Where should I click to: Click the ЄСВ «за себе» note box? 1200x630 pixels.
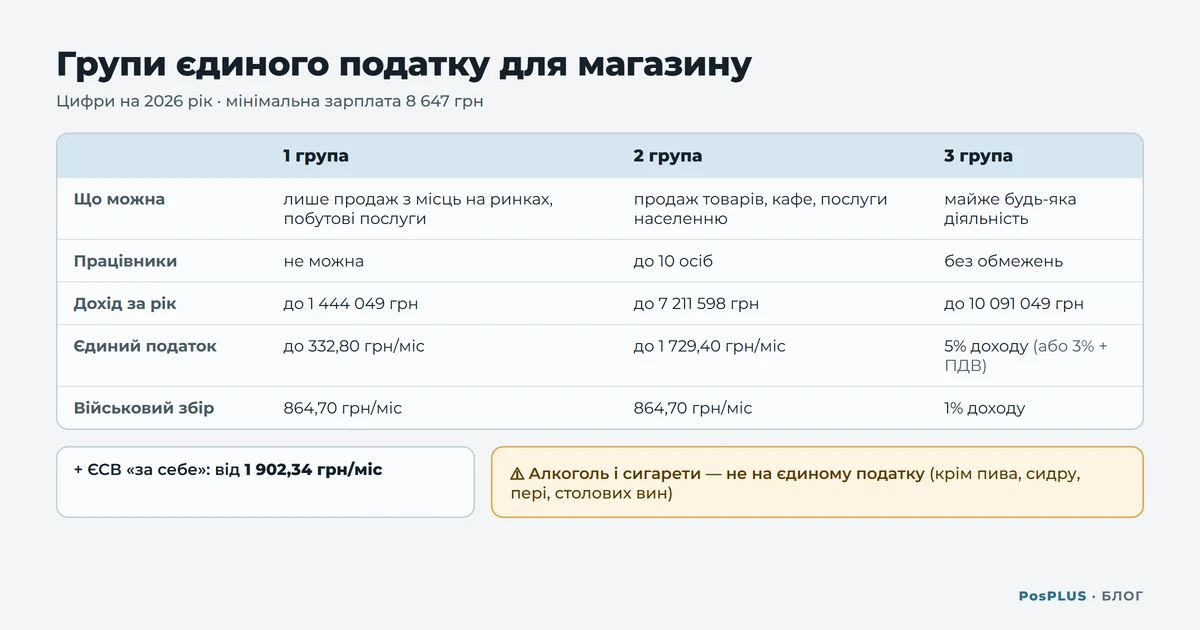265,482
